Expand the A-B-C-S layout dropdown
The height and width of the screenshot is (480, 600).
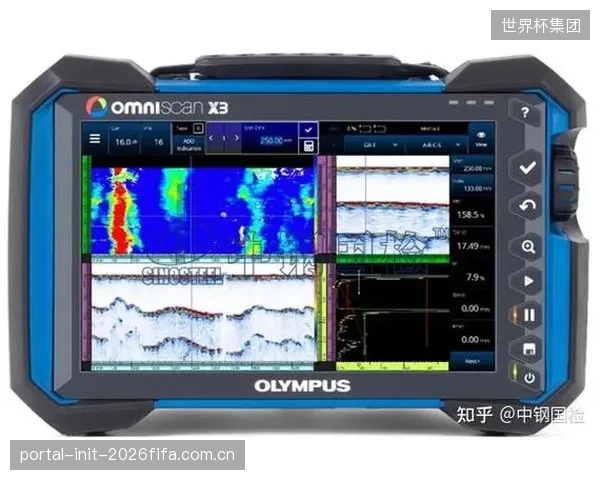coord(437,145)
